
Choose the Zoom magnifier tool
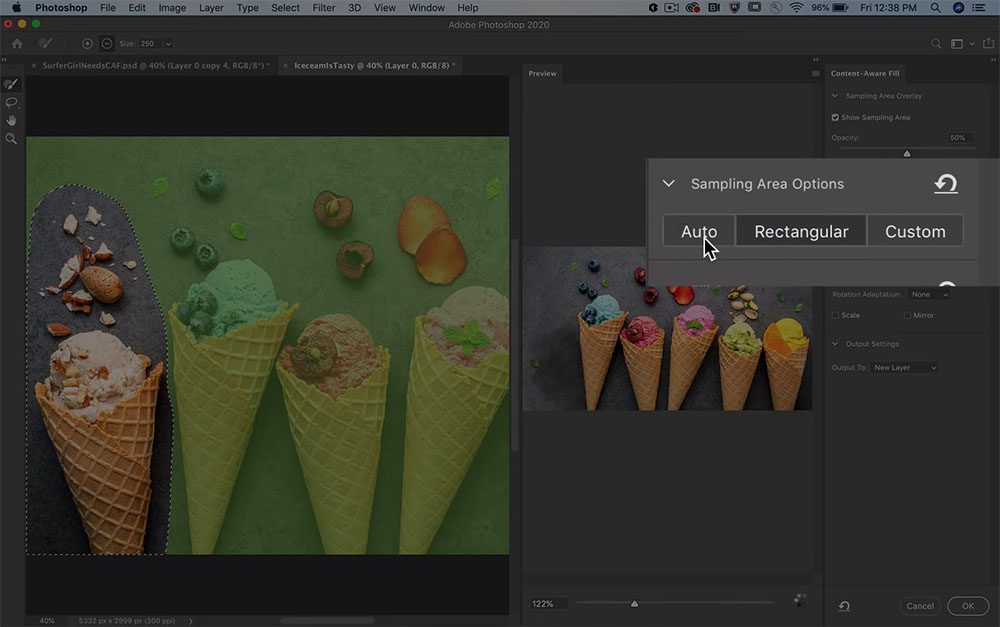tap(12, 139)
